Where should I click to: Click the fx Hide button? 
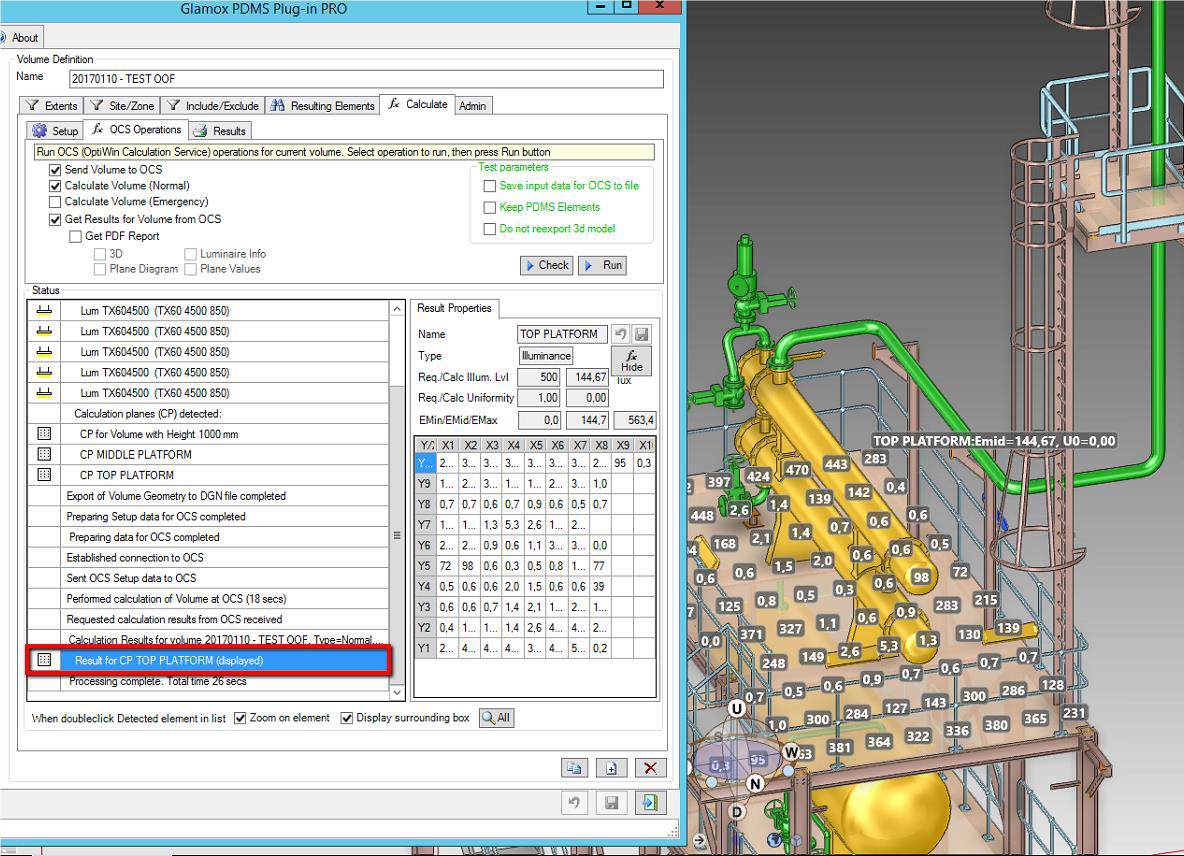[631, 361]
